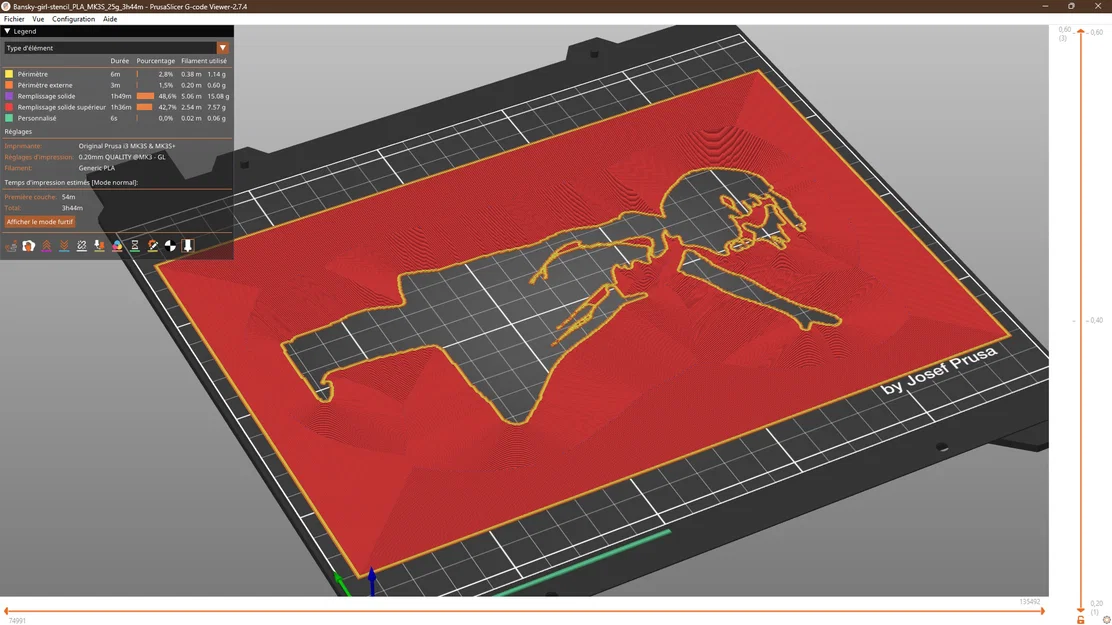1112x625 pixels.
Task: Toggle print pauses hourglass icon
Action: click(x=135, y=245)
